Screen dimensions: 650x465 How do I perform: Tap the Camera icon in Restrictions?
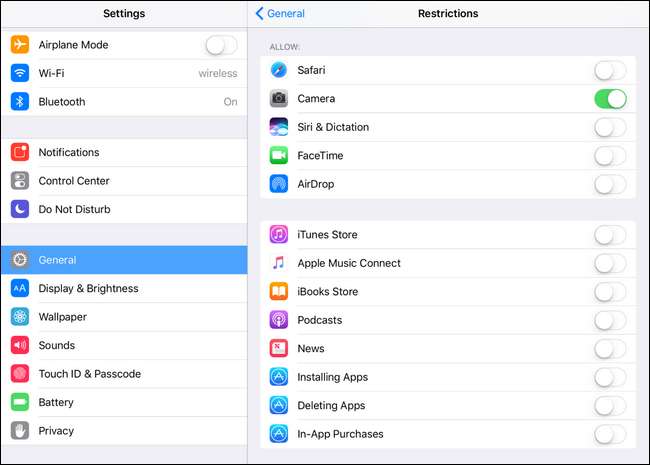click(279, 99)
